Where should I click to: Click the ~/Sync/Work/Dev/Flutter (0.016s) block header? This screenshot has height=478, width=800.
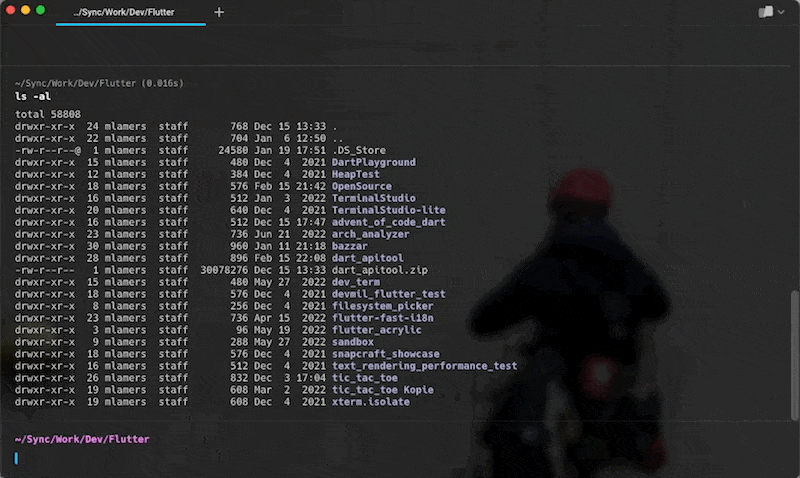[x=99, y=83]
